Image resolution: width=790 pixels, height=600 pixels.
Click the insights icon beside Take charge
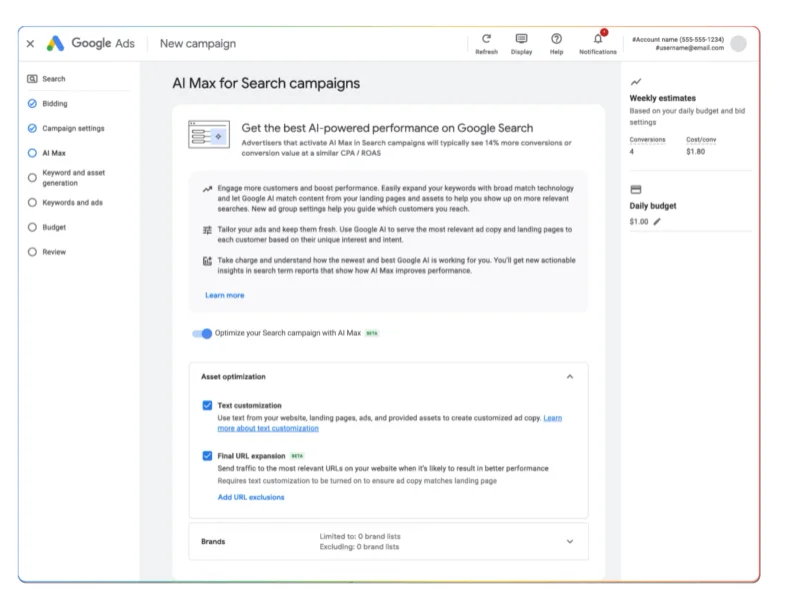(207, 261)
